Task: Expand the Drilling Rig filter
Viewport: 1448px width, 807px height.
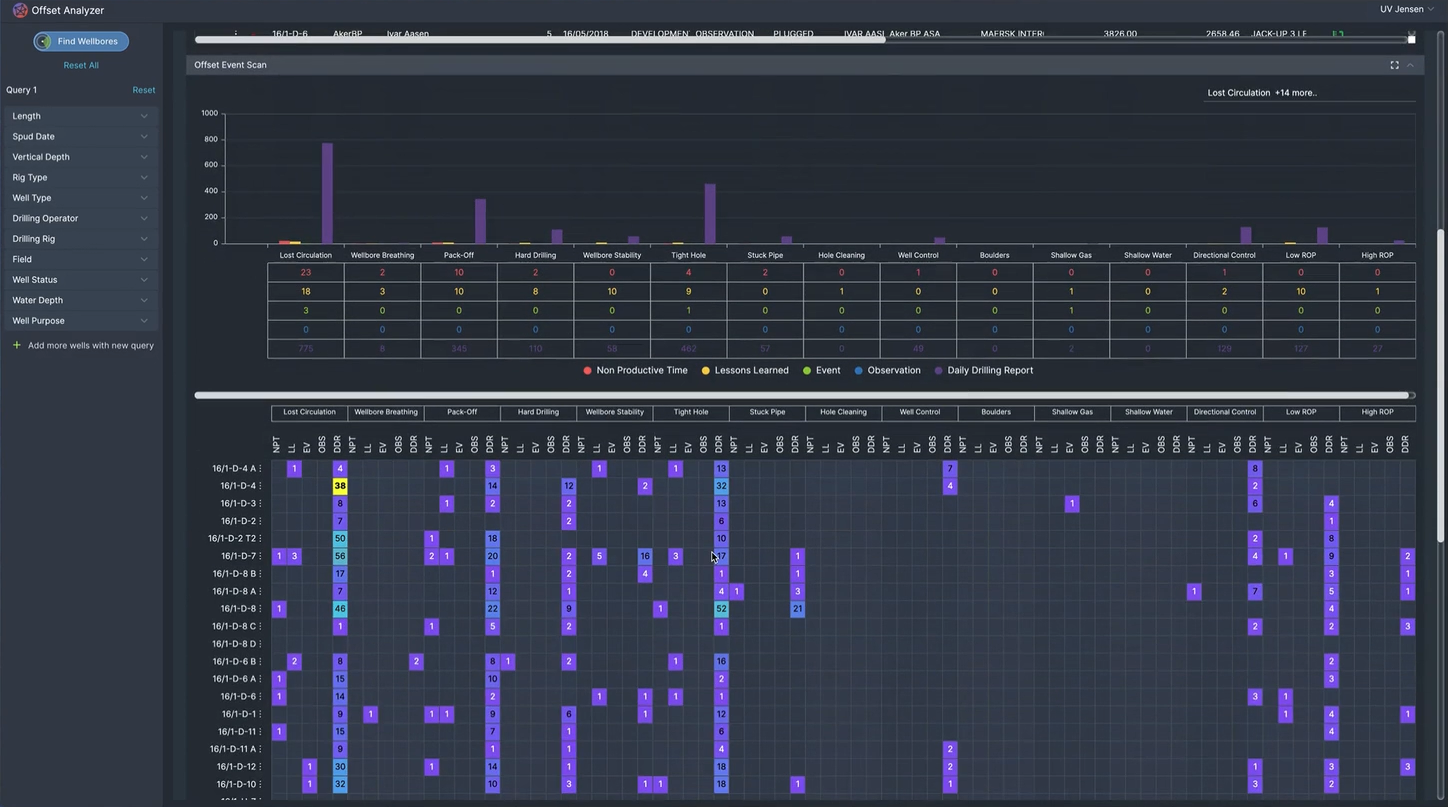Action: [80, 239]
